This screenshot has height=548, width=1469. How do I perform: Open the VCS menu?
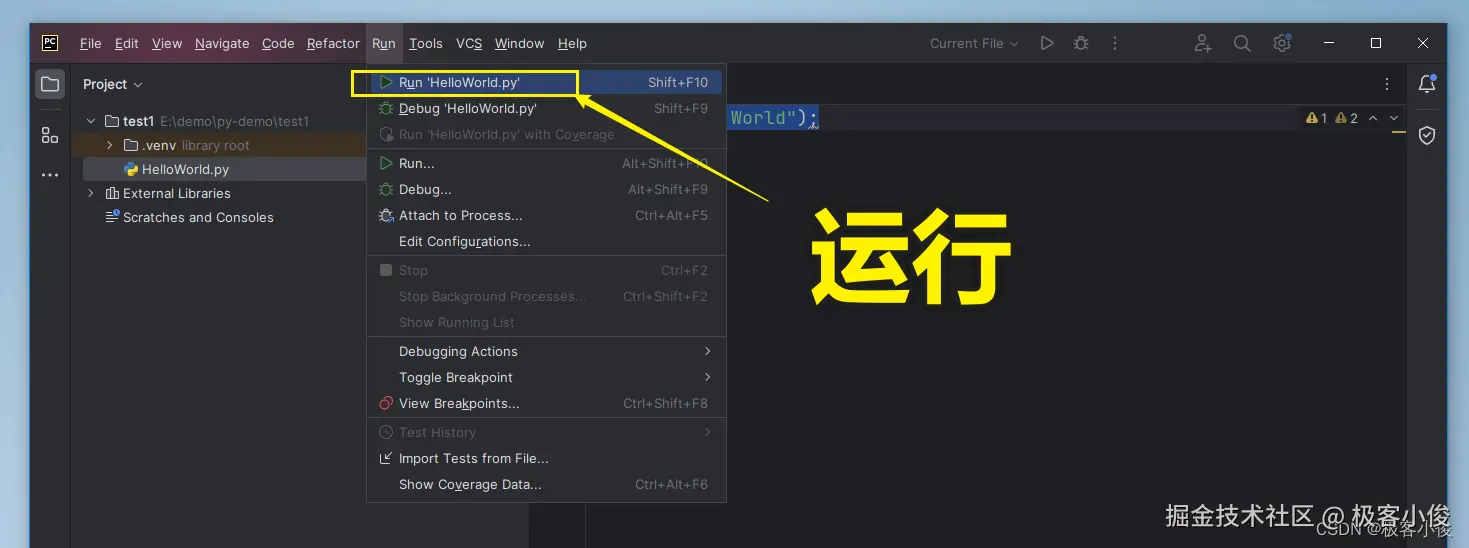click(x=469, y=43)
